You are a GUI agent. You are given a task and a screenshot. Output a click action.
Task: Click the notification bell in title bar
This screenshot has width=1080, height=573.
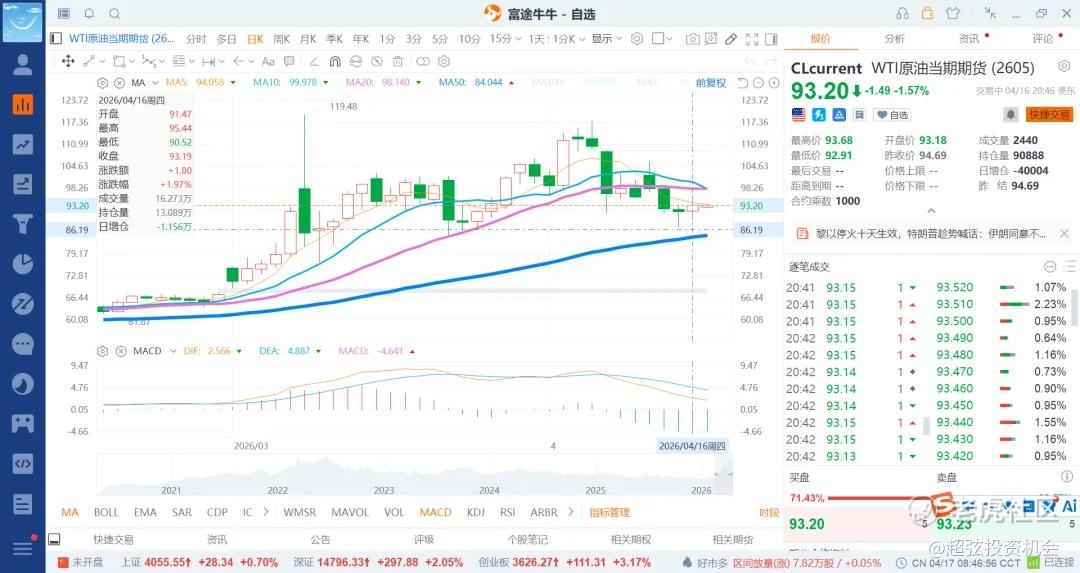tap(90, 13)
